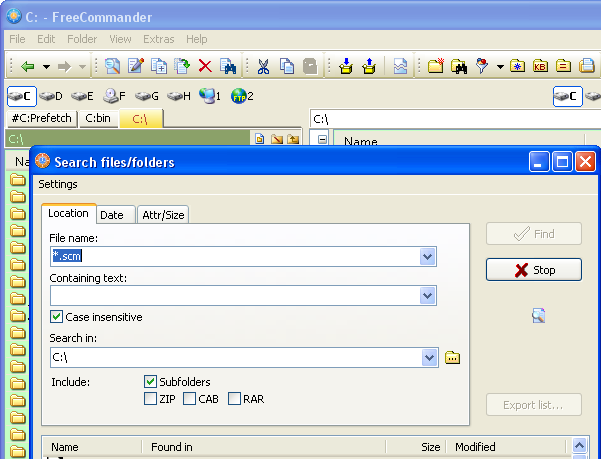This screenshot has height=459, width=601.
Task: Open the filter dropdown arrow
Action: (x=500, y=67)
